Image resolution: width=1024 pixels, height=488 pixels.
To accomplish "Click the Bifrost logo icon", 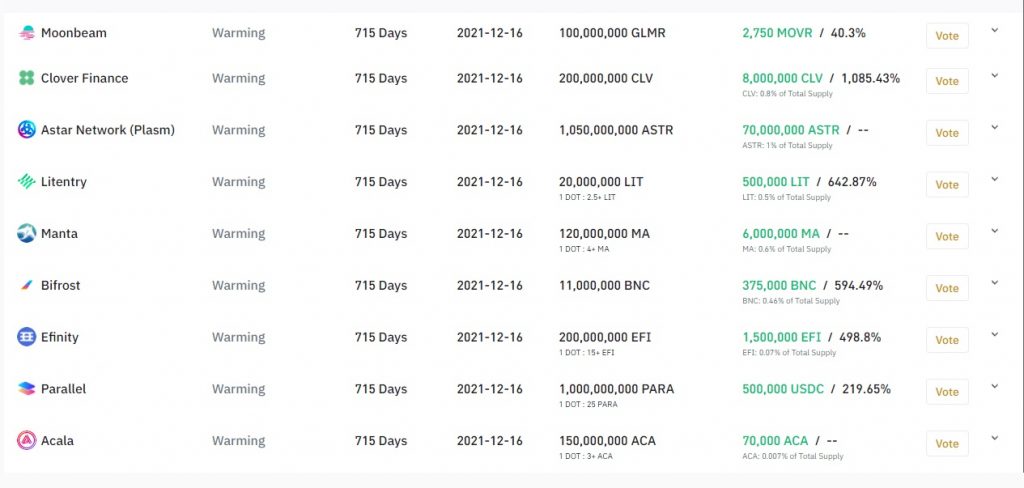I will (x=27, y=286).
